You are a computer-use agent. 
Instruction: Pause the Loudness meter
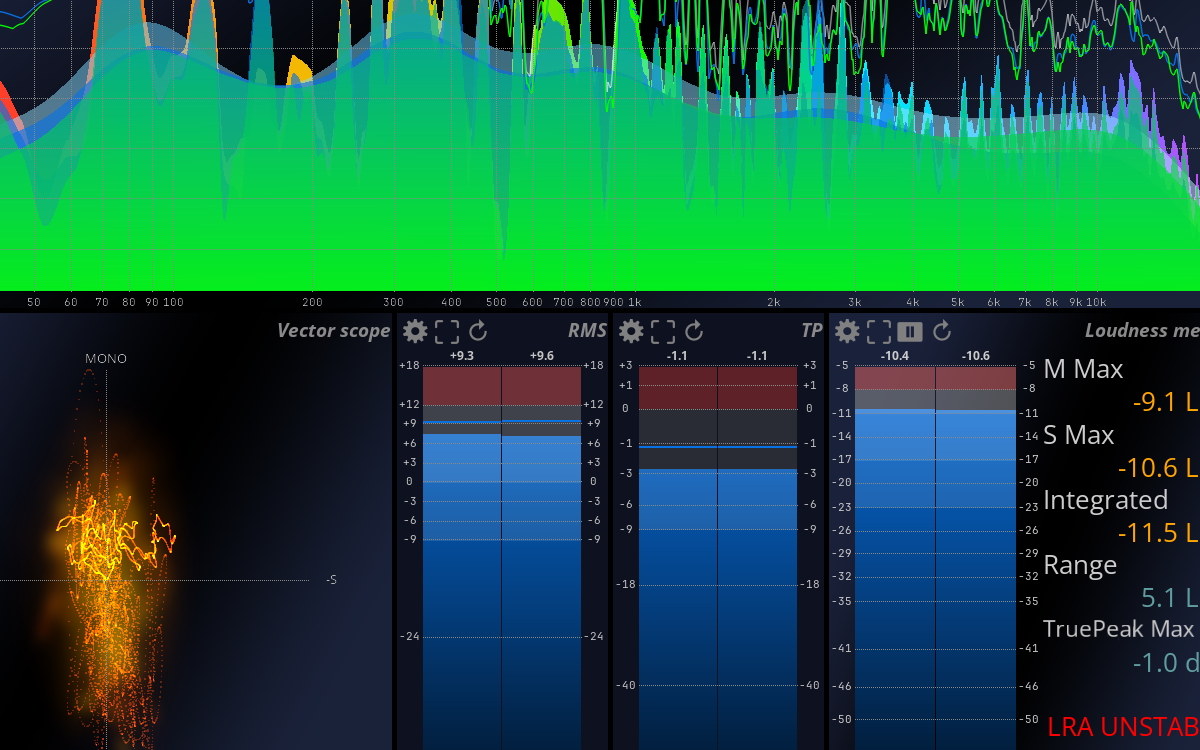pyautogui.click(x=911, y=331)
